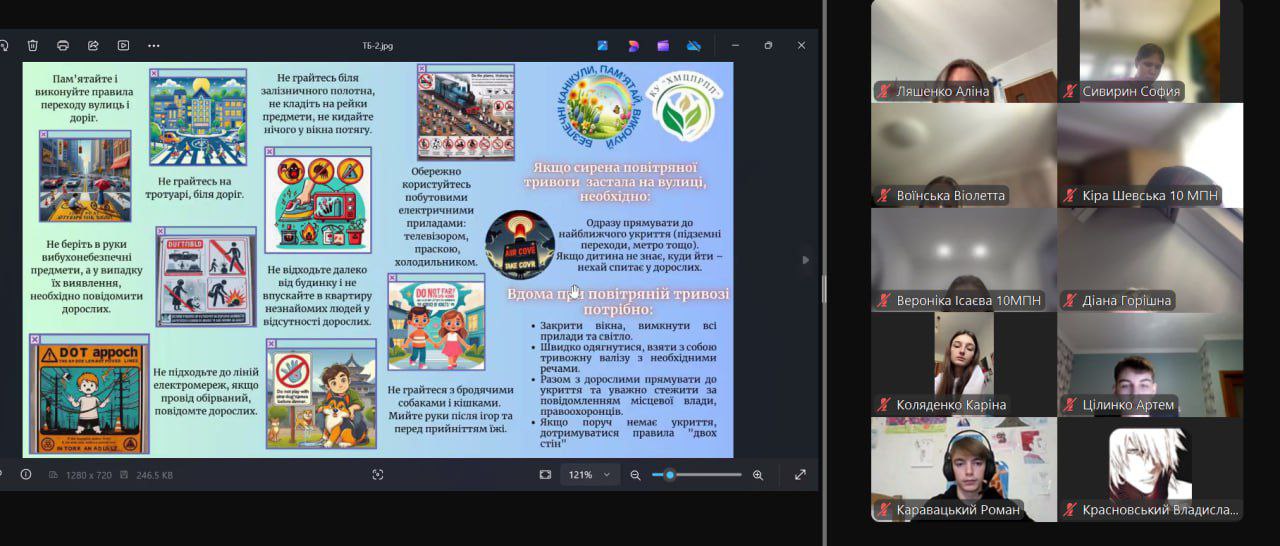Zoom out with the minus magnifier

[635, 475]
